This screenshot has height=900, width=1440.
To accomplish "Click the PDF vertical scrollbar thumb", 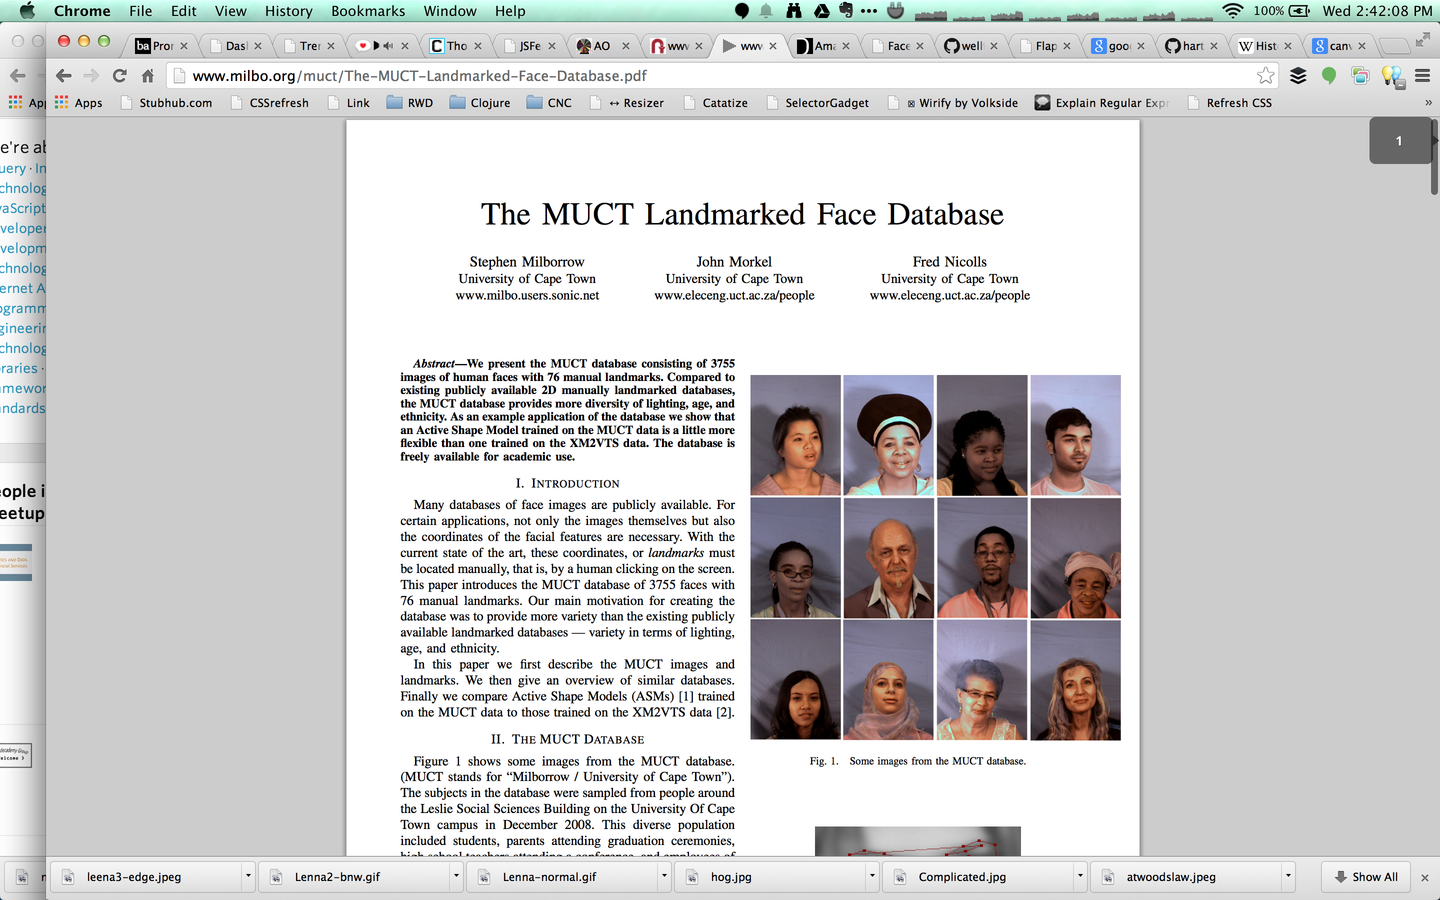I will 1435,156.
